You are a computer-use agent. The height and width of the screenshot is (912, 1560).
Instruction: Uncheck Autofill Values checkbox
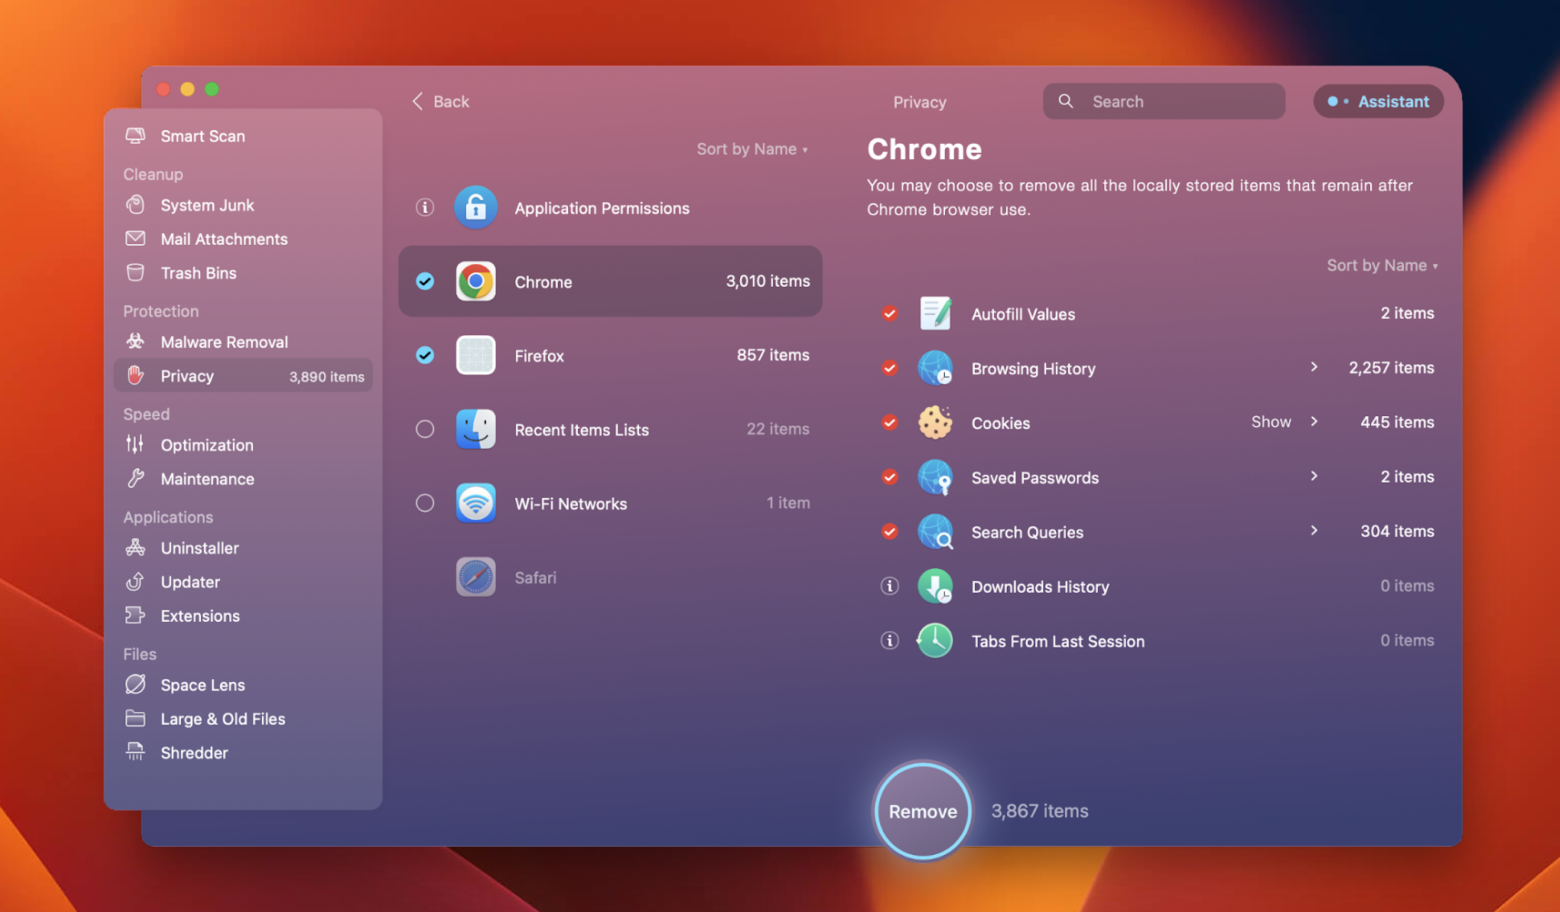pyautogui.click(x=889, y=313)
